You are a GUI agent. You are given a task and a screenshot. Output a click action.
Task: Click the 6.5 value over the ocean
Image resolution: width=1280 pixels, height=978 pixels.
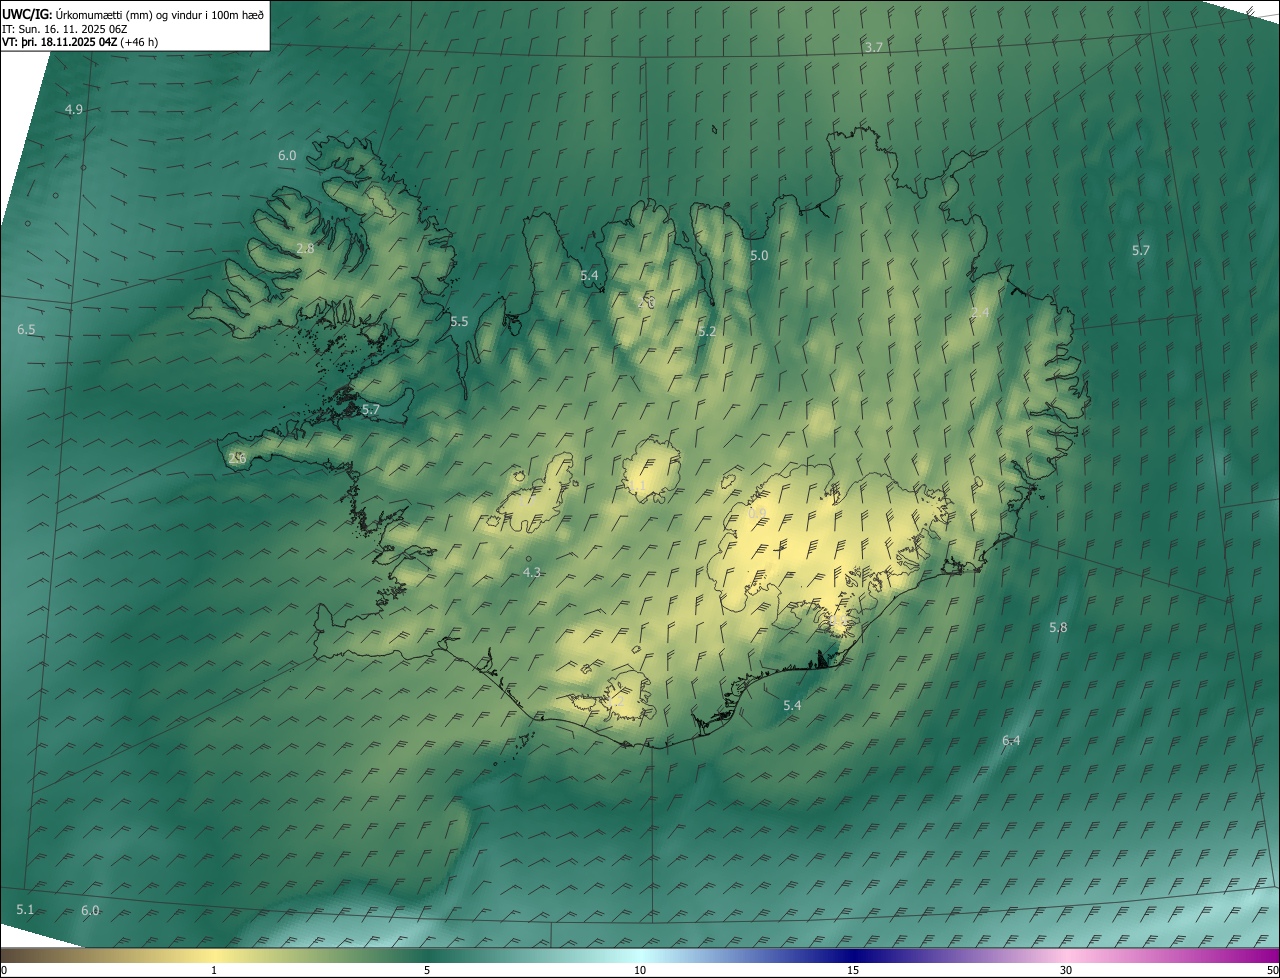pyautogui.click(x=26, y=330)
